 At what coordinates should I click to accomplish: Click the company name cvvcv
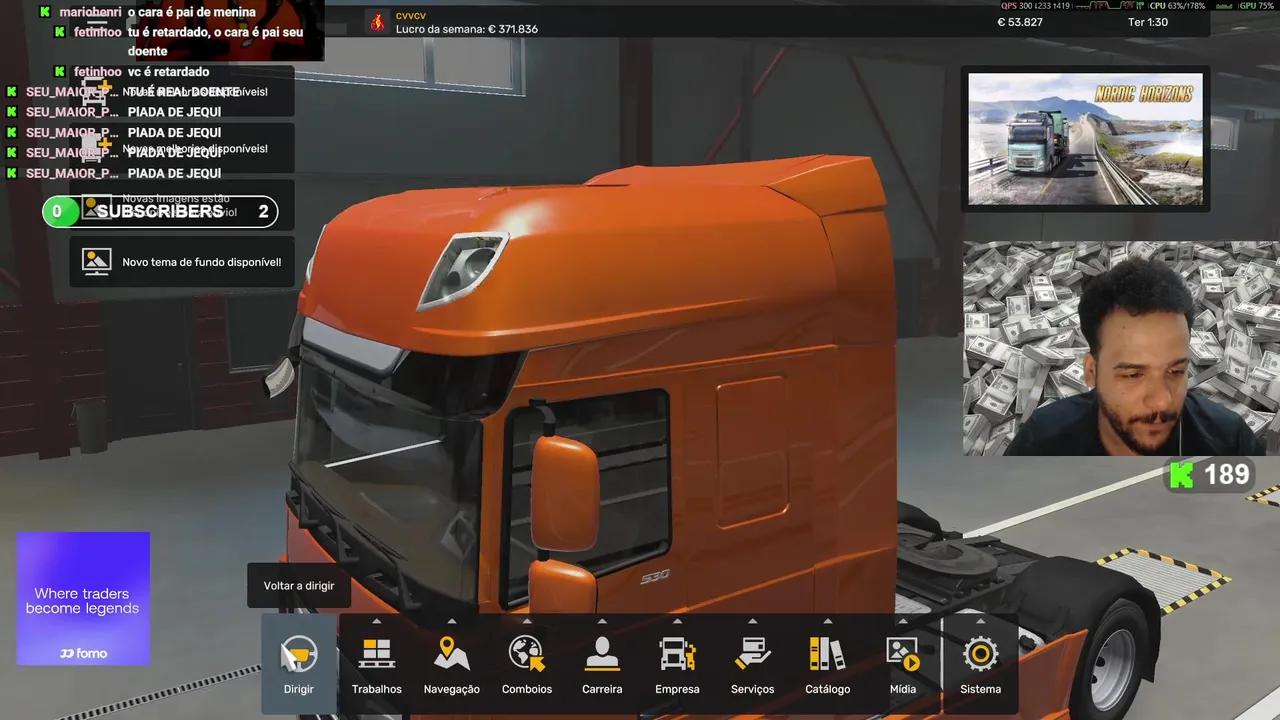tap(411, 15)
